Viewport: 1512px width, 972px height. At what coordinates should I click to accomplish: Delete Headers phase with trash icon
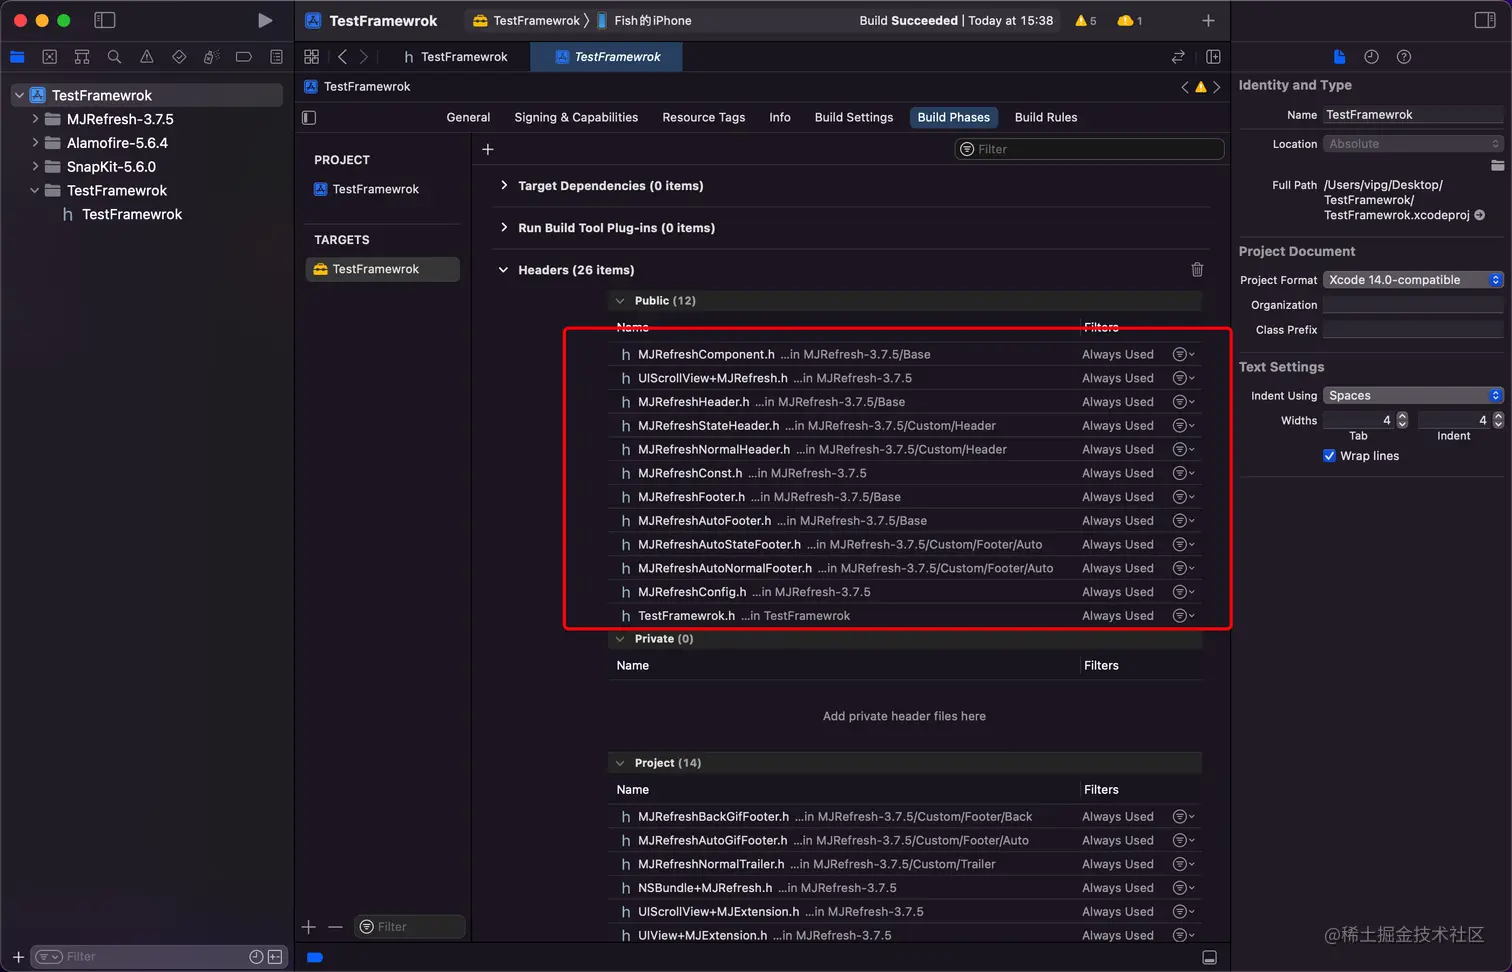click(1197, 270)
